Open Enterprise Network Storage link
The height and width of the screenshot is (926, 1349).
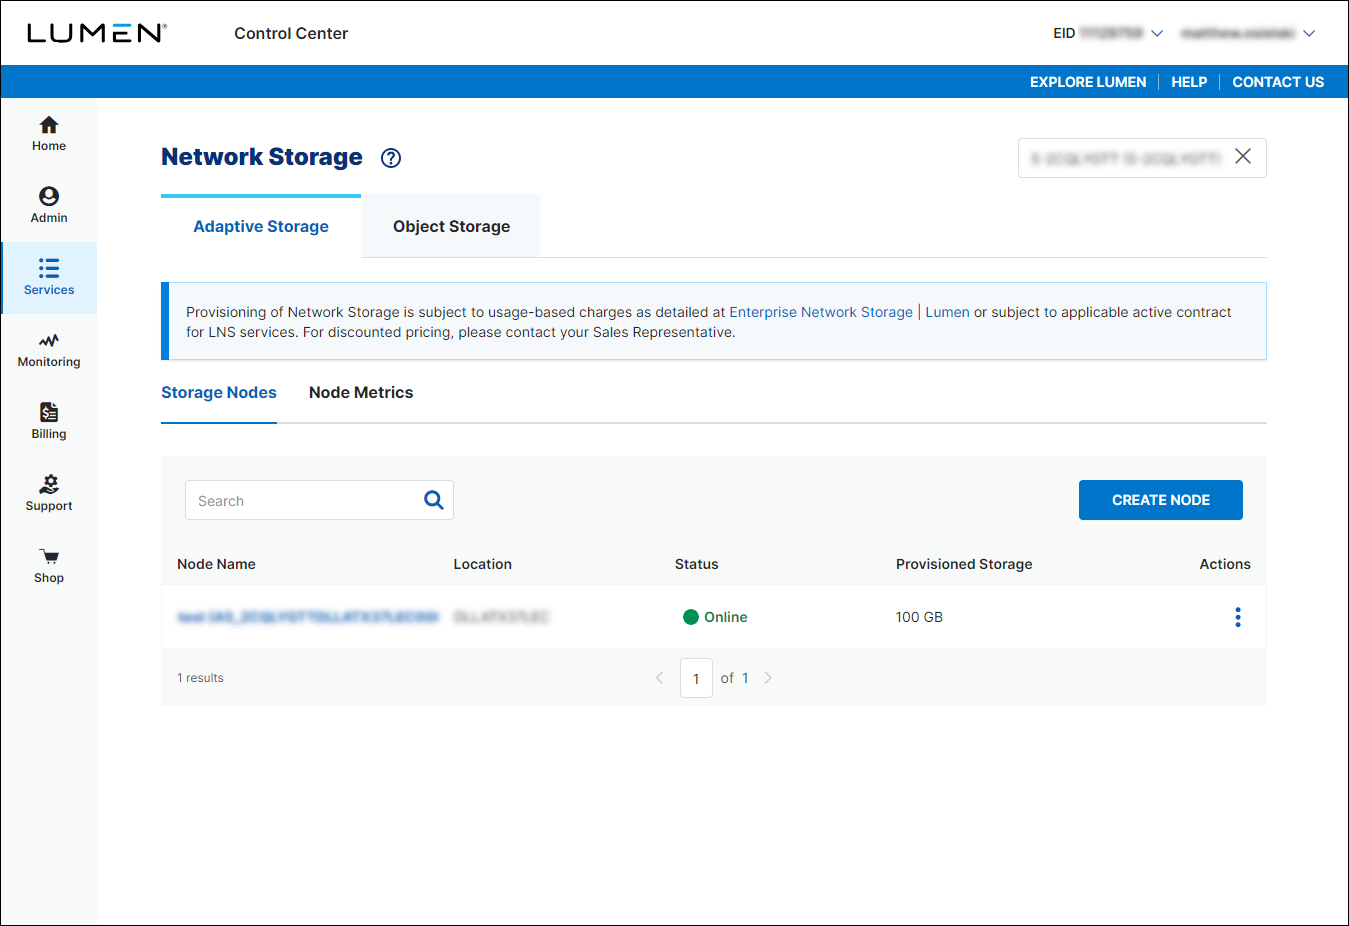[821, 312]
